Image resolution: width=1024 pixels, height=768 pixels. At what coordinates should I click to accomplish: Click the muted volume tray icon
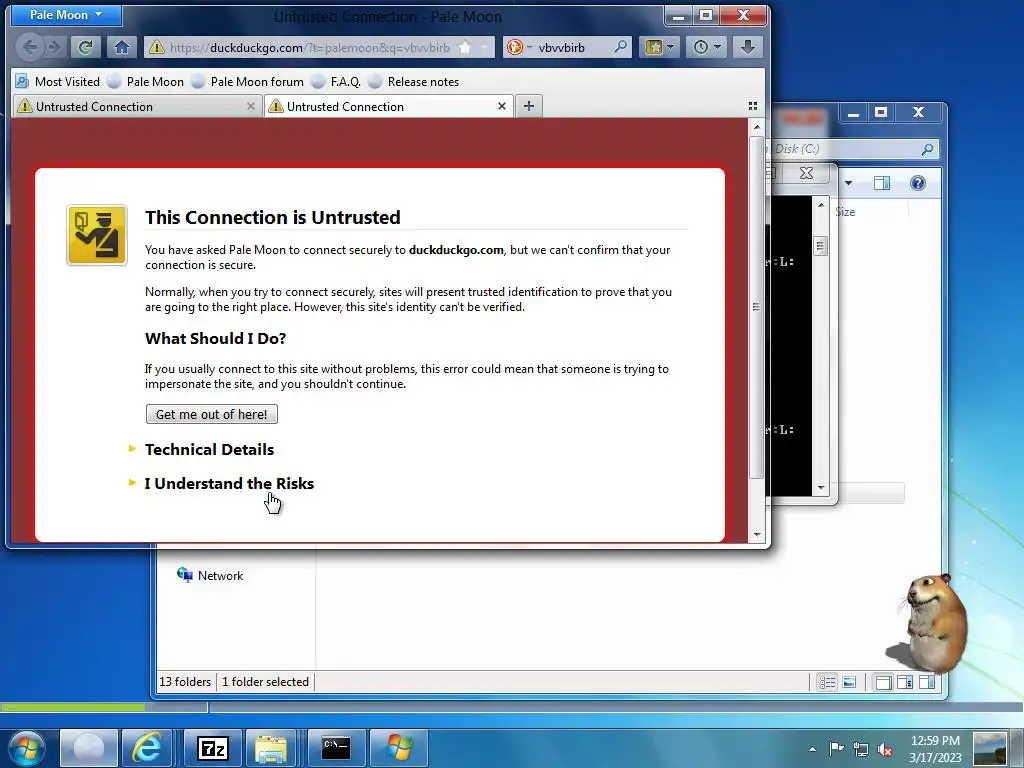[885, 749]
